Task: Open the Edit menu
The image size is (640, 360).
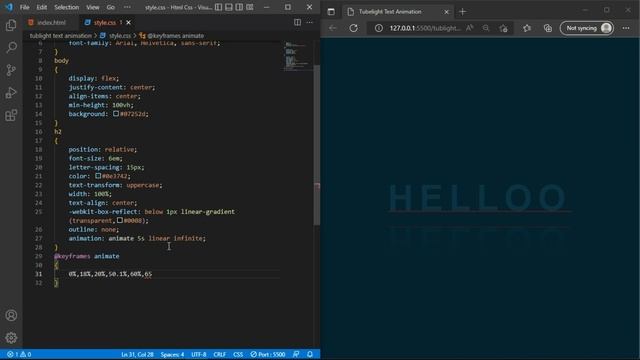Action: click(x=42, y=7)
